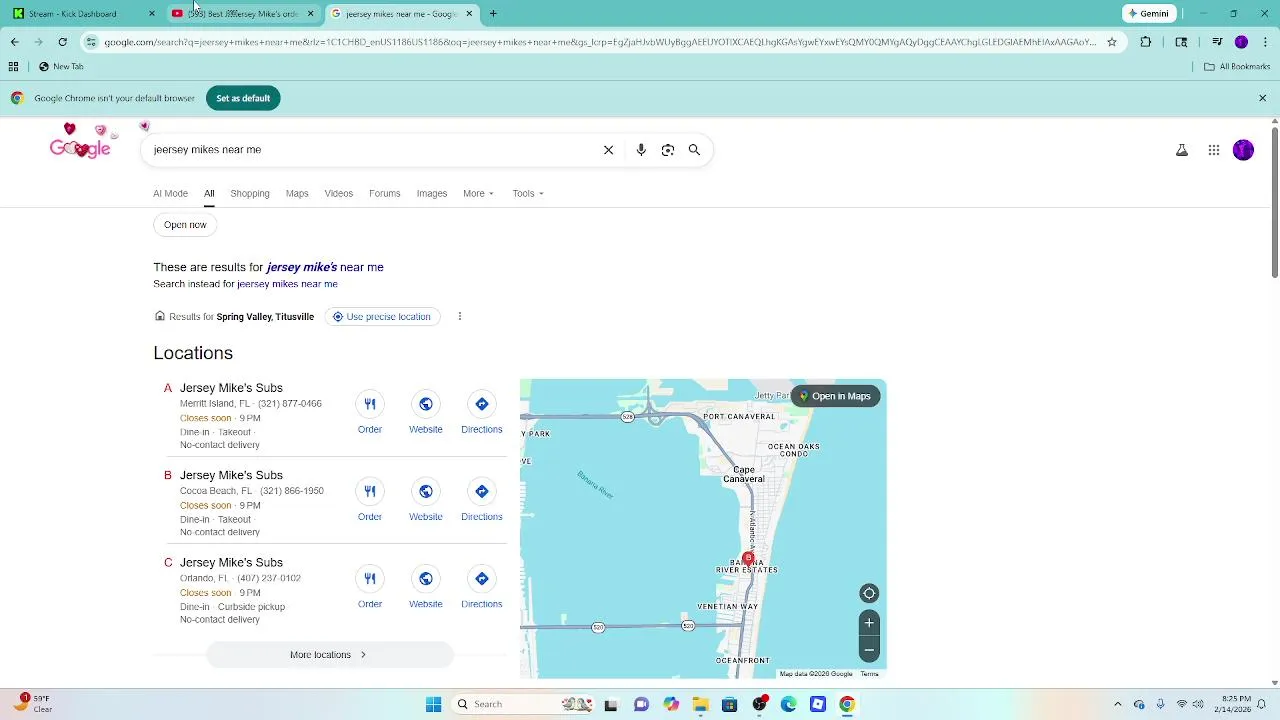This screenshot has width=1280, height=720.
Task: Click the page vertical scrollbar
Action: coord(1274,200)
